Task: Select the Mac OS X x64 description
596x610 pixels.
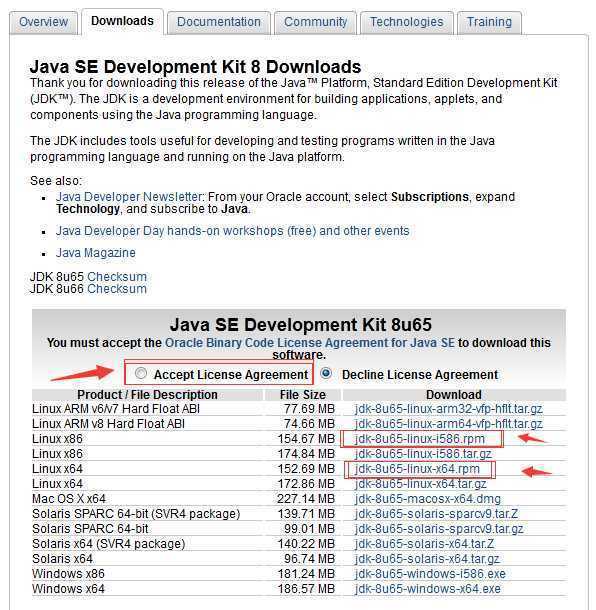Action: click(69, 499)
